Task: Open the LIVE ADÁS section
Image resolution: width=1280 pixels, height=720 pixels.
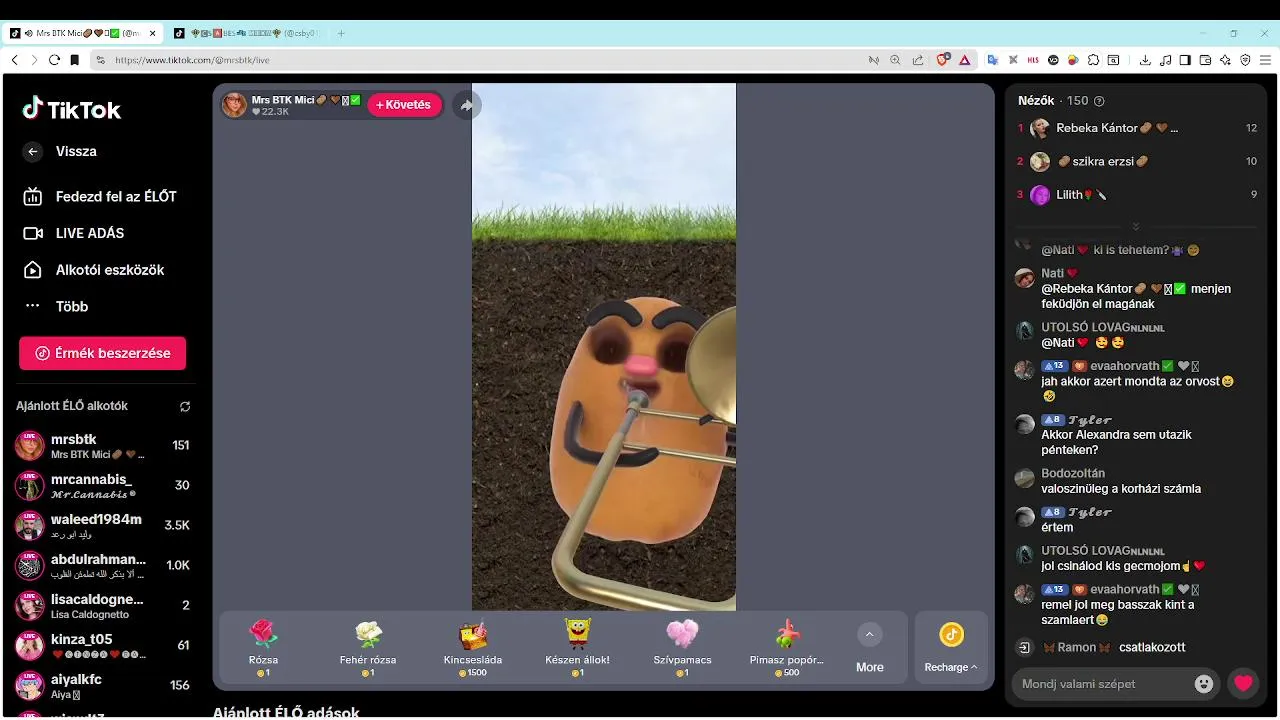Action: coord(75,233)
